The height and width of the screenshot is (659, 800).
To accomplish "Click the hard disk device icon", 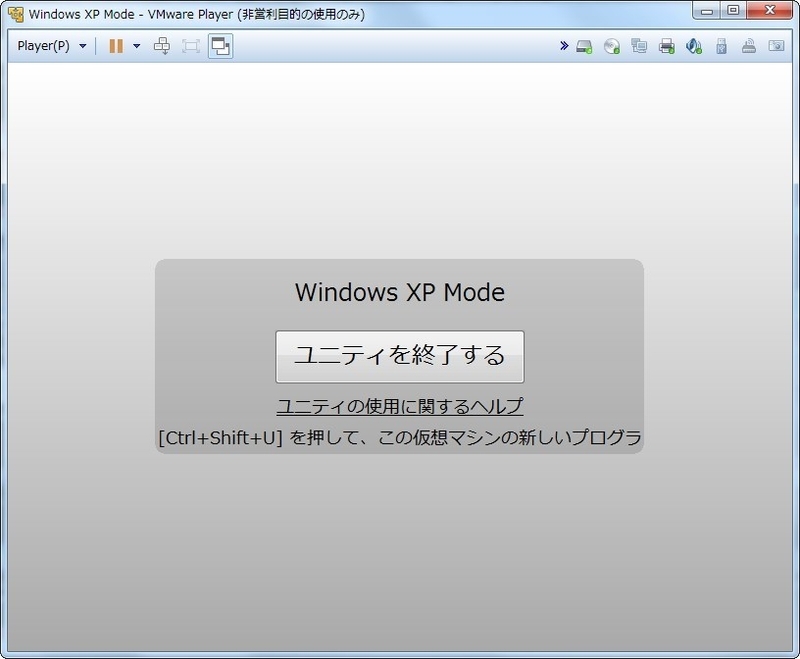I will click(x=584, y=46).
